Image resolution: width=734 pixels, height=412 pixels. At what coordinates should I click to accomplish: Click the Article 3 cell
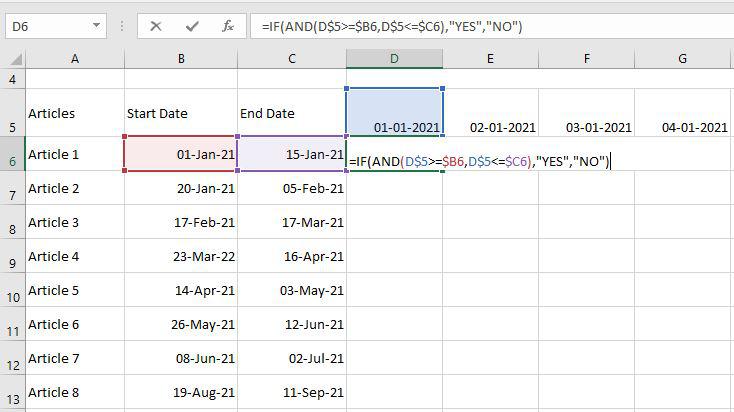75,222
